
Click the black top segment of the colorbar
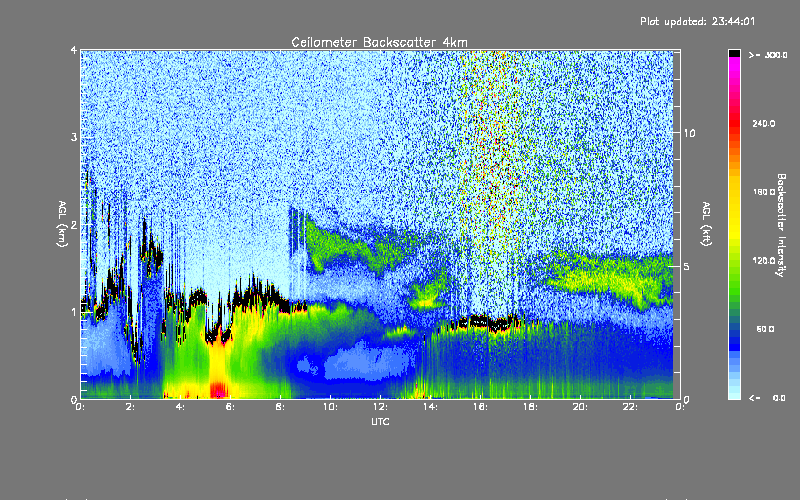[734, 53]
